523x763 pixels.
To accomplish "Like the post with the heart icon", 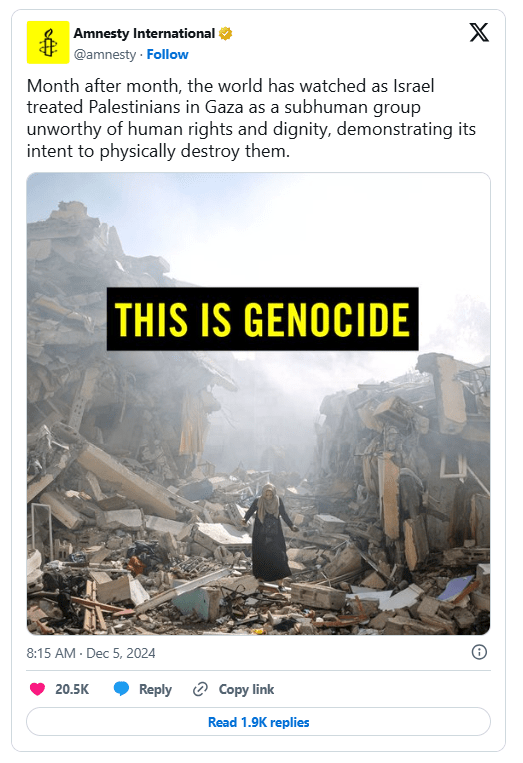I will tap(37, 689).
